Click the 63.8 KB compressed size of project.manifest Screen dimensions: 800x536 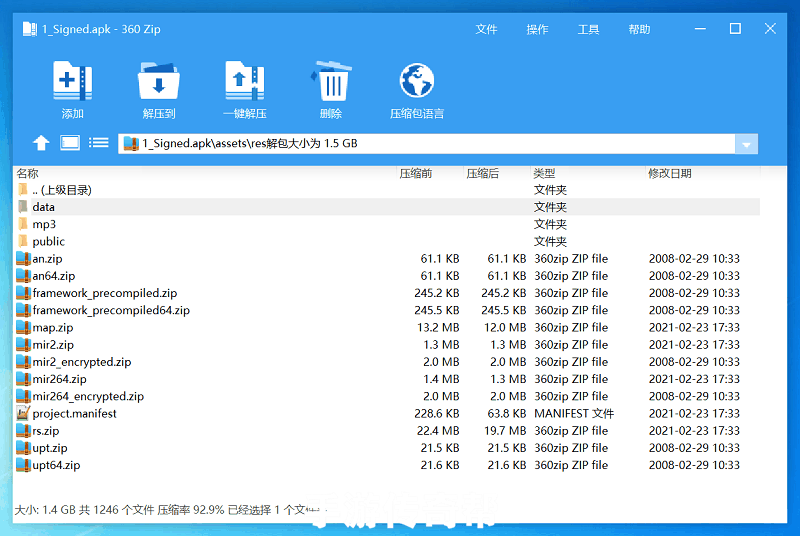point(507,414)
